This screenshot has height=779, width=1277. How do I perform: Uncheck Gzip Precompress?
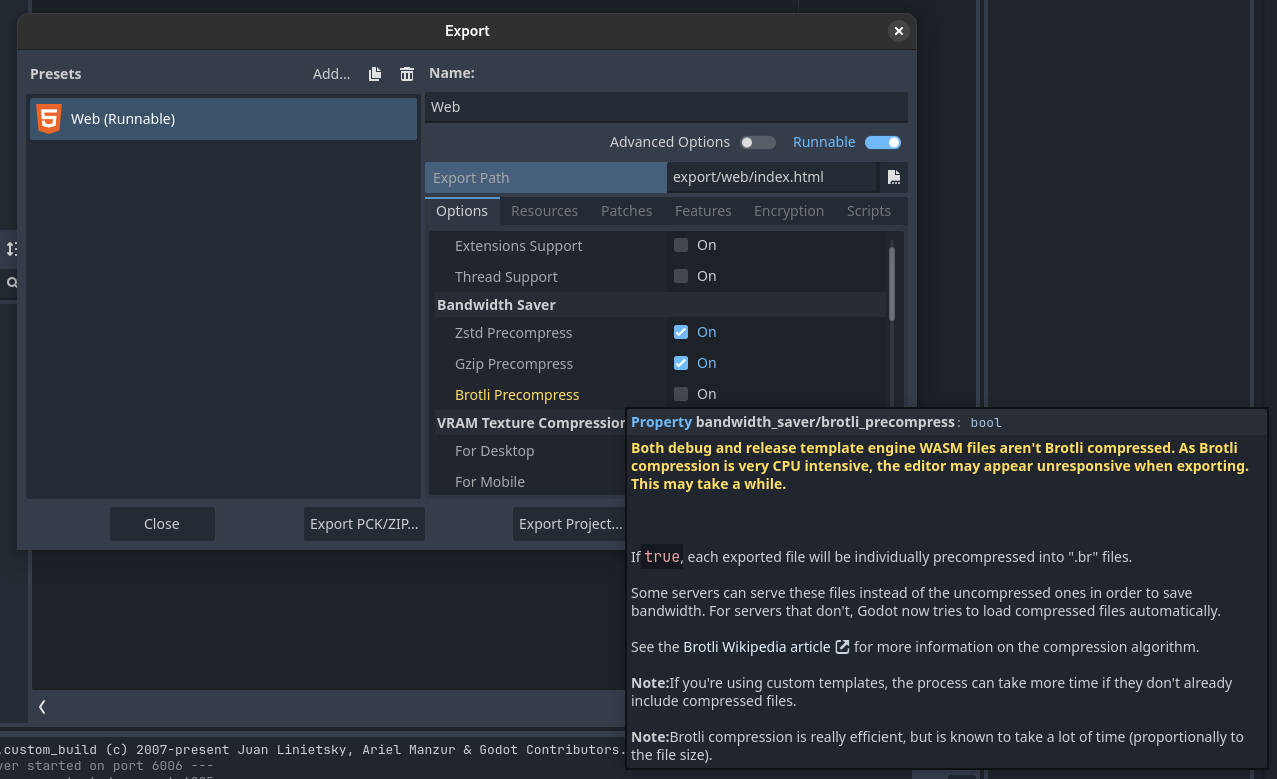[681, 363]
